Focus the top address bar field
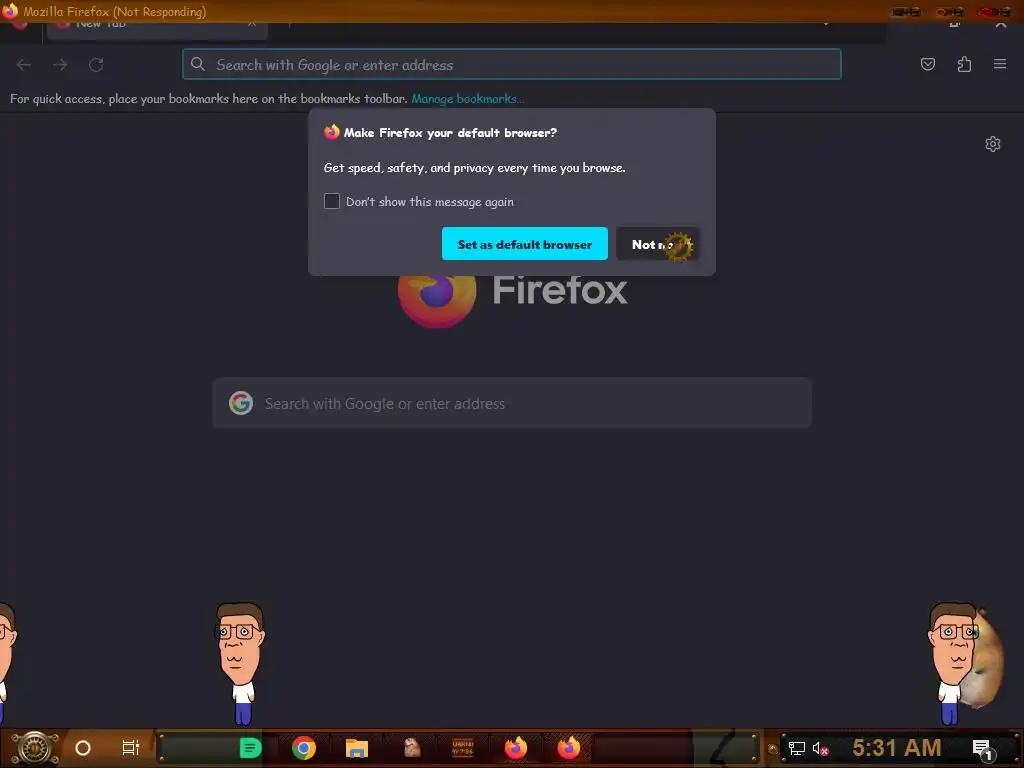Screen dimensions: 1024x768 511,64
